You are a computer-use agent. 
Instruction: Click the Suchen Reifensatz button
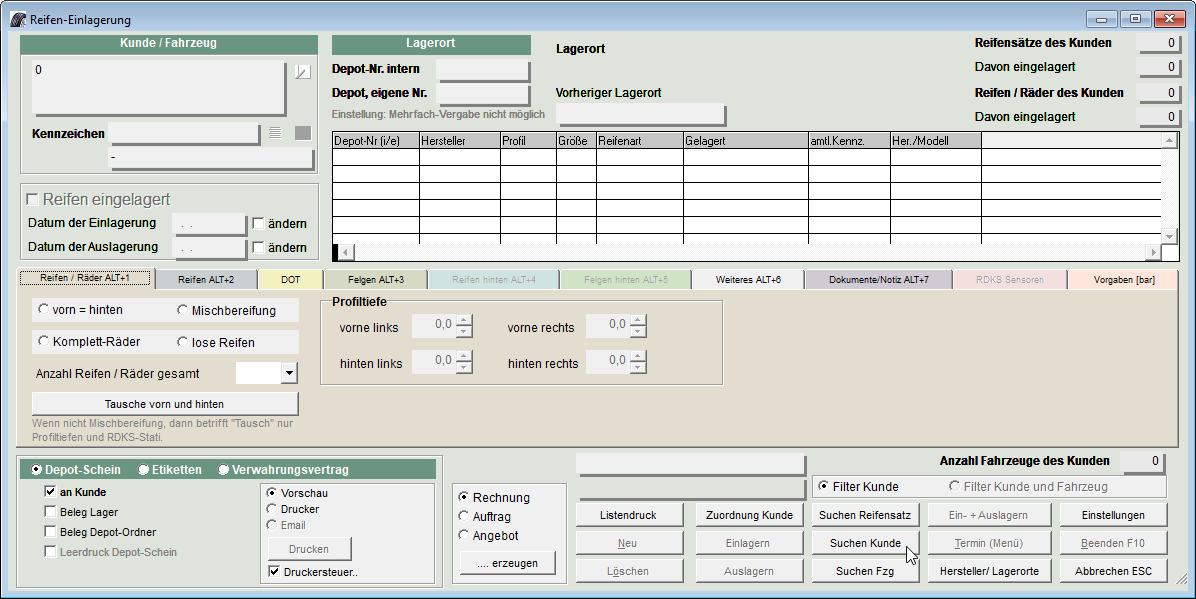click(865, 515)
